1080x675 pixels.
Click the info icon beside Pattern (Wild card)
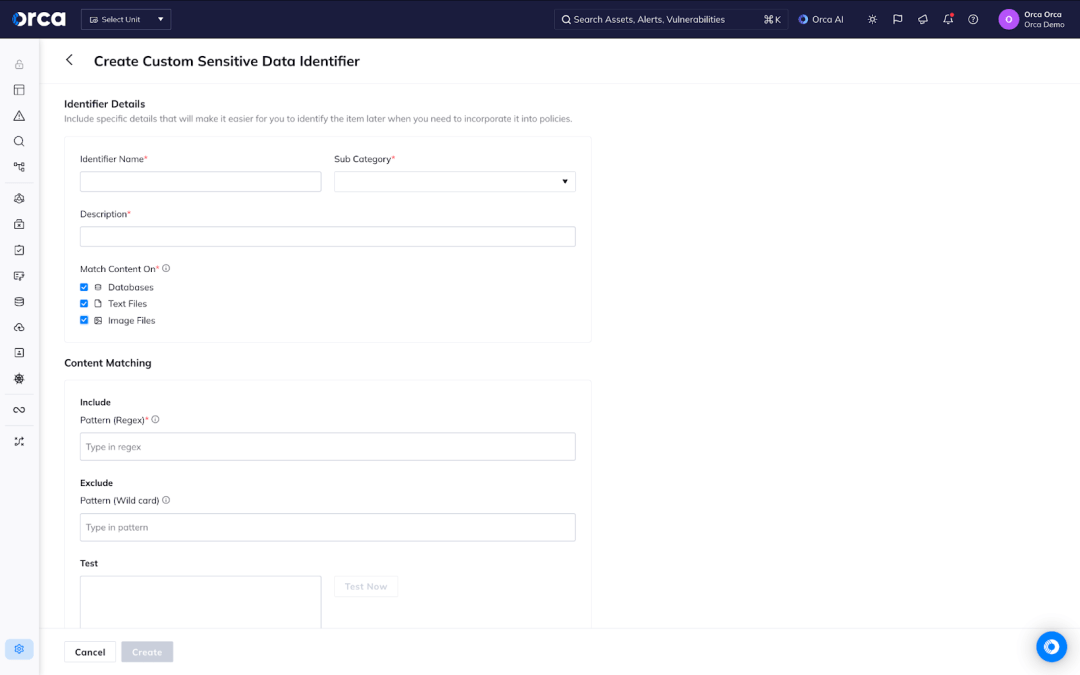pos(166,500)
